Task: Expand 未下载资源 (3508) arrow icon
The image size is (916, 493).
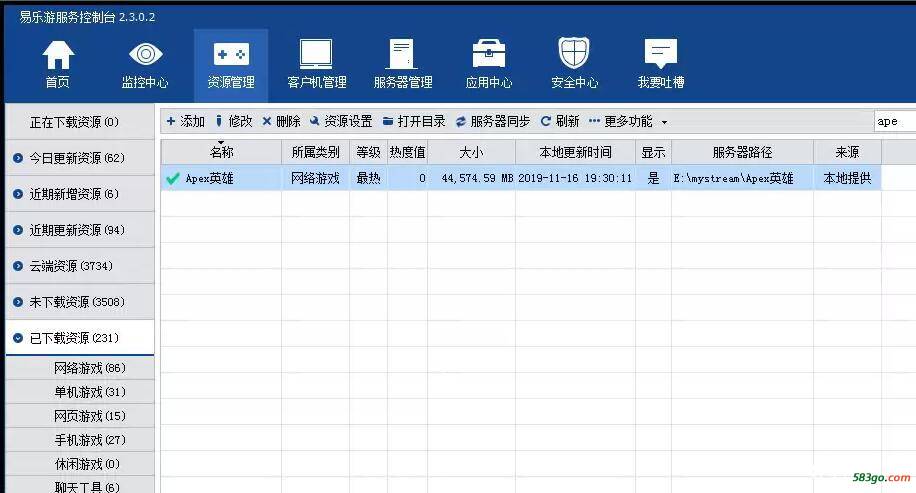Action: pos(18,302)
